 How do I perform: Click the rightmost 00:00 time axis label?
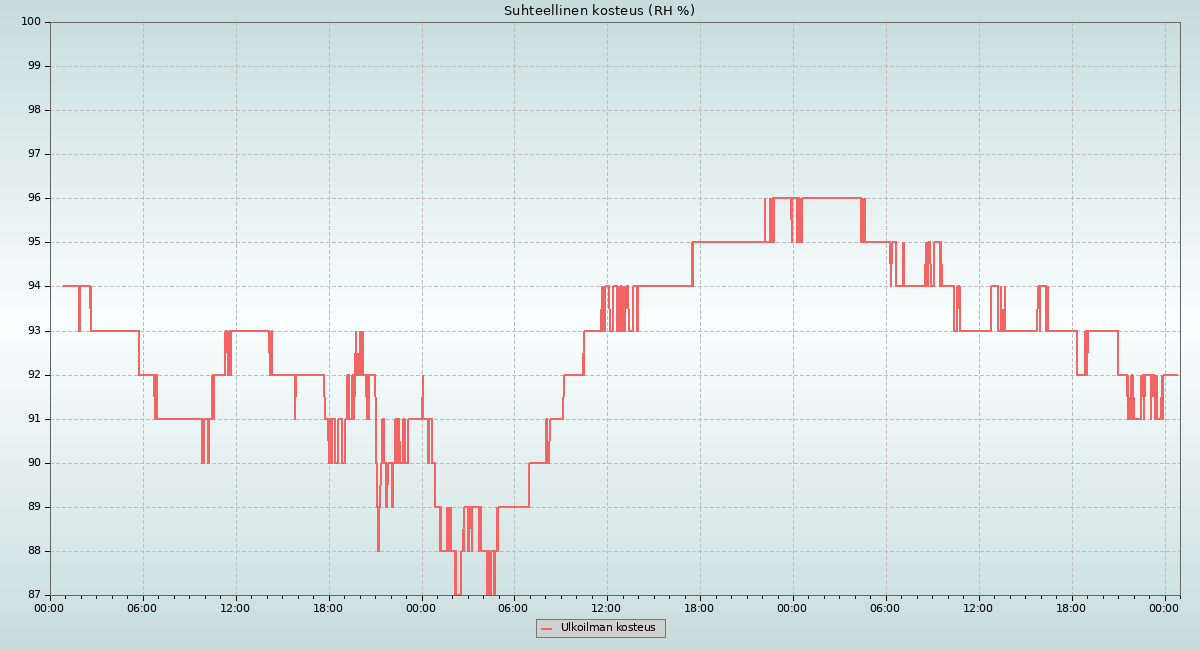tap(1165, 607)
